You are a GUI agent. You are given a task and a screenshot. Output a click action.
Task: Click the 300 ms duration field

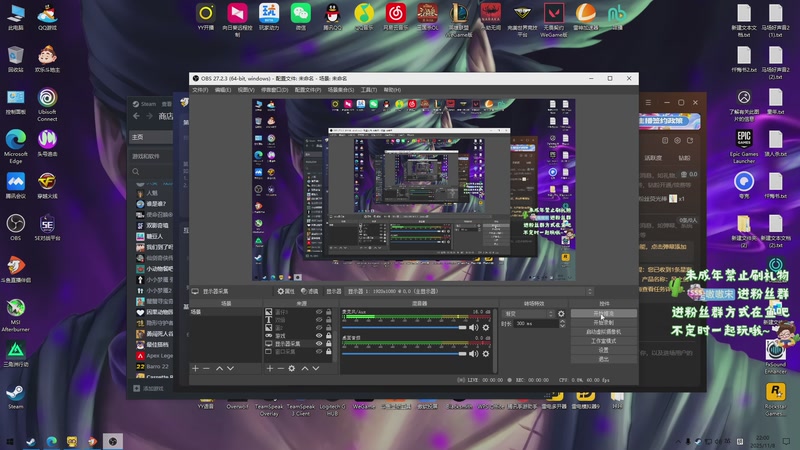pos(535,323)
